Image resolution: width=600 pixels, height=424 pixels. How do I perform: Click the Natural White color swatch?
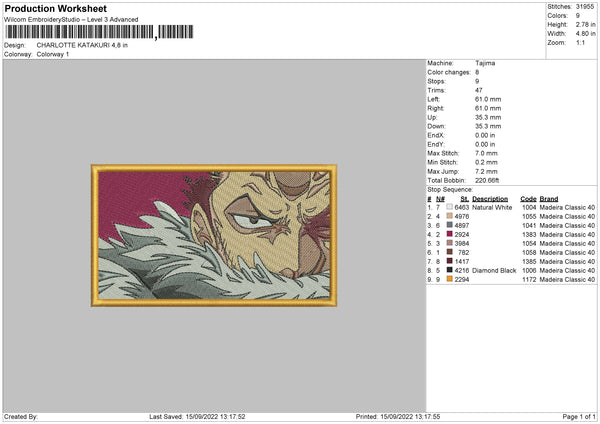point(449,207)
